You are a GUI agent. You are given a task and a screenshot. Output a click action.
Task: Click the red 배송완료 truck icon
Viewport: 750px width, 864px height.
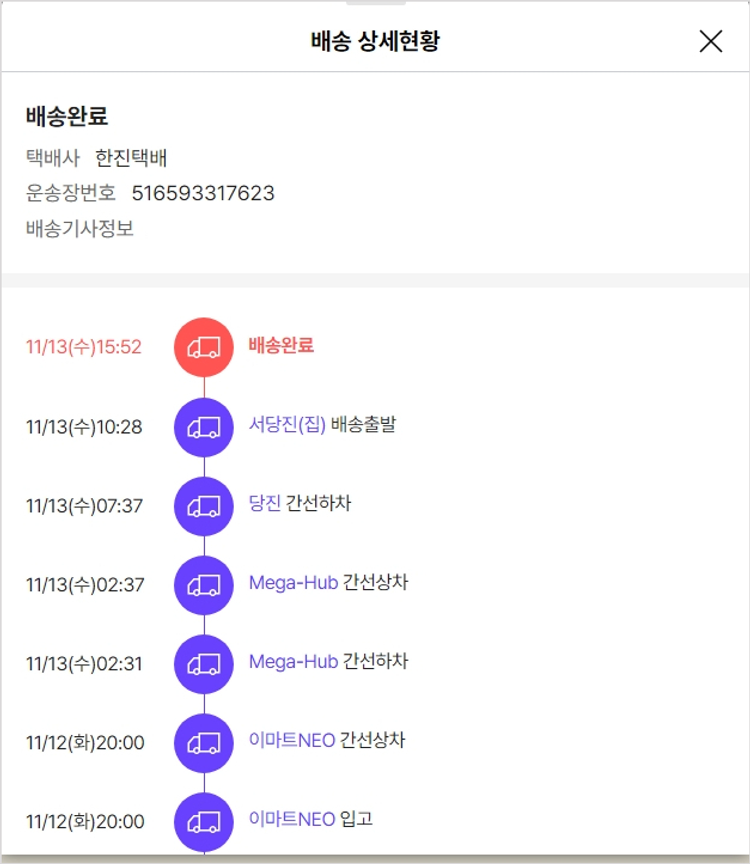pos(204,347)
